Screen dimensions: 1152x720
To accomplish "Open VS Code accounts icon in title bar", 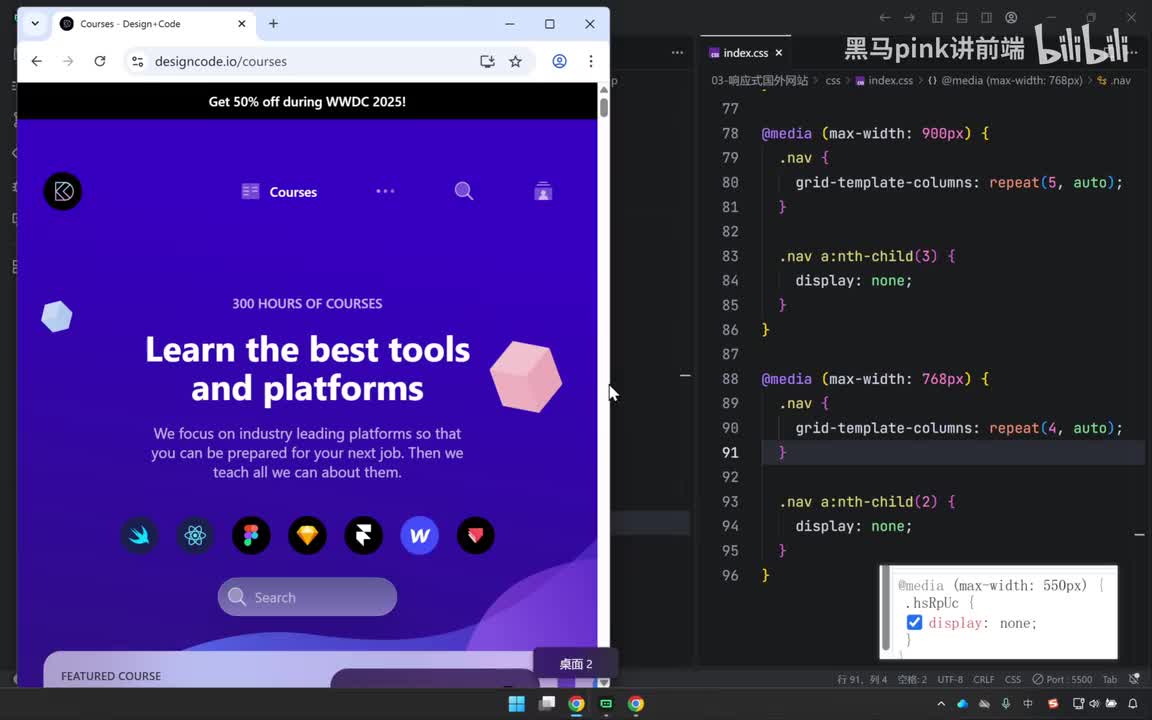I will click(x=1012, y=17).
